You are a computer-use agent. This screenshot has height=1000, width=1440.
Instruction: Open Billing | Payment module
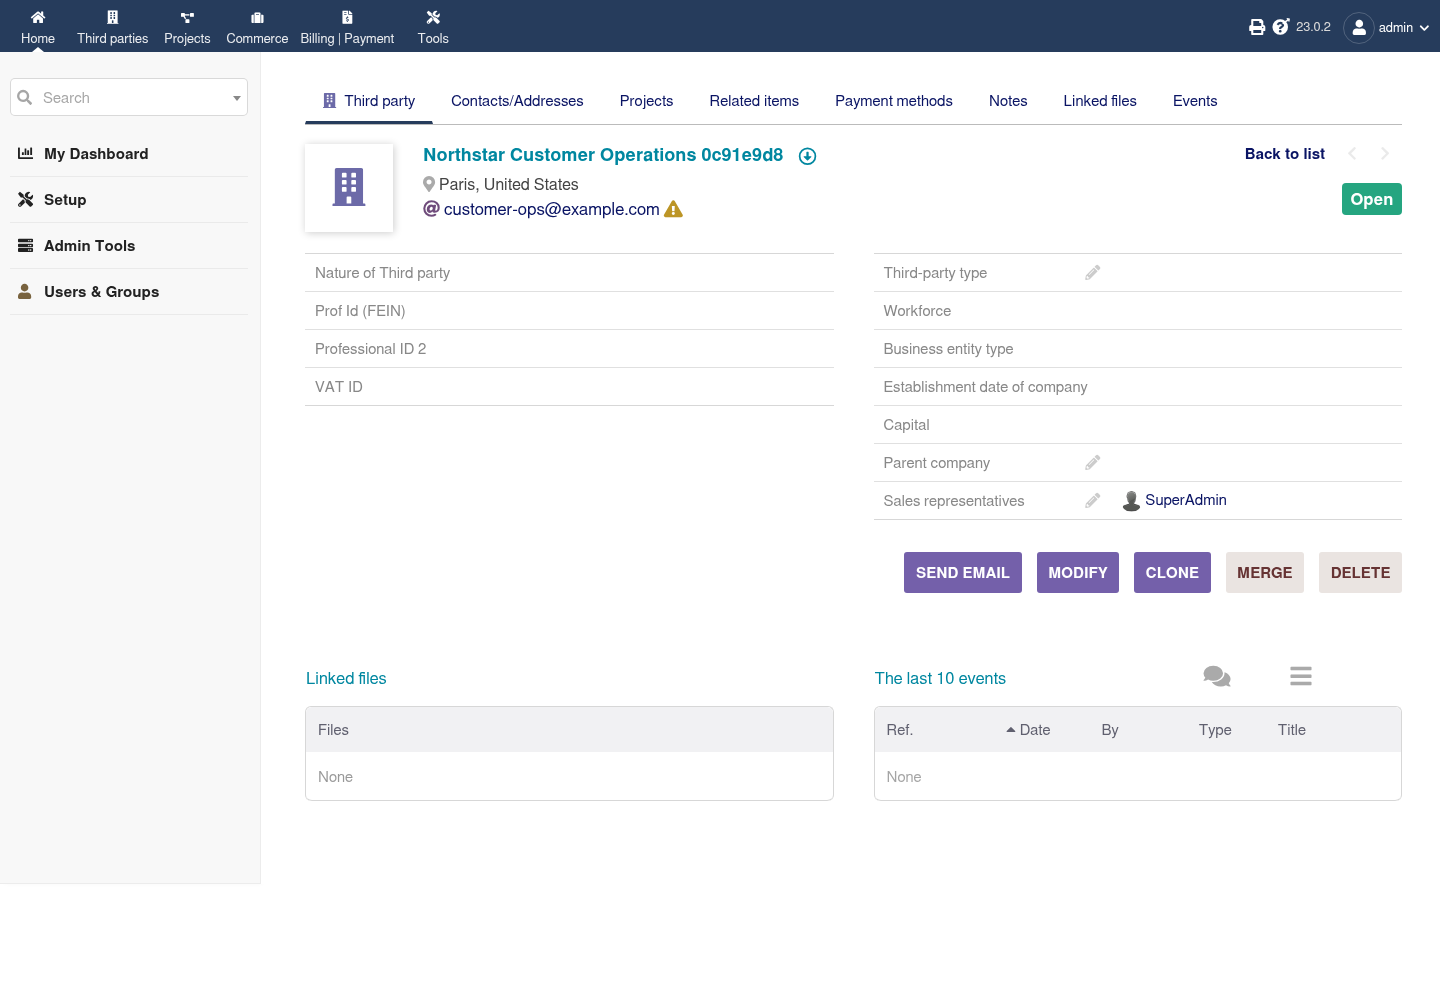(x=347, y=27)
